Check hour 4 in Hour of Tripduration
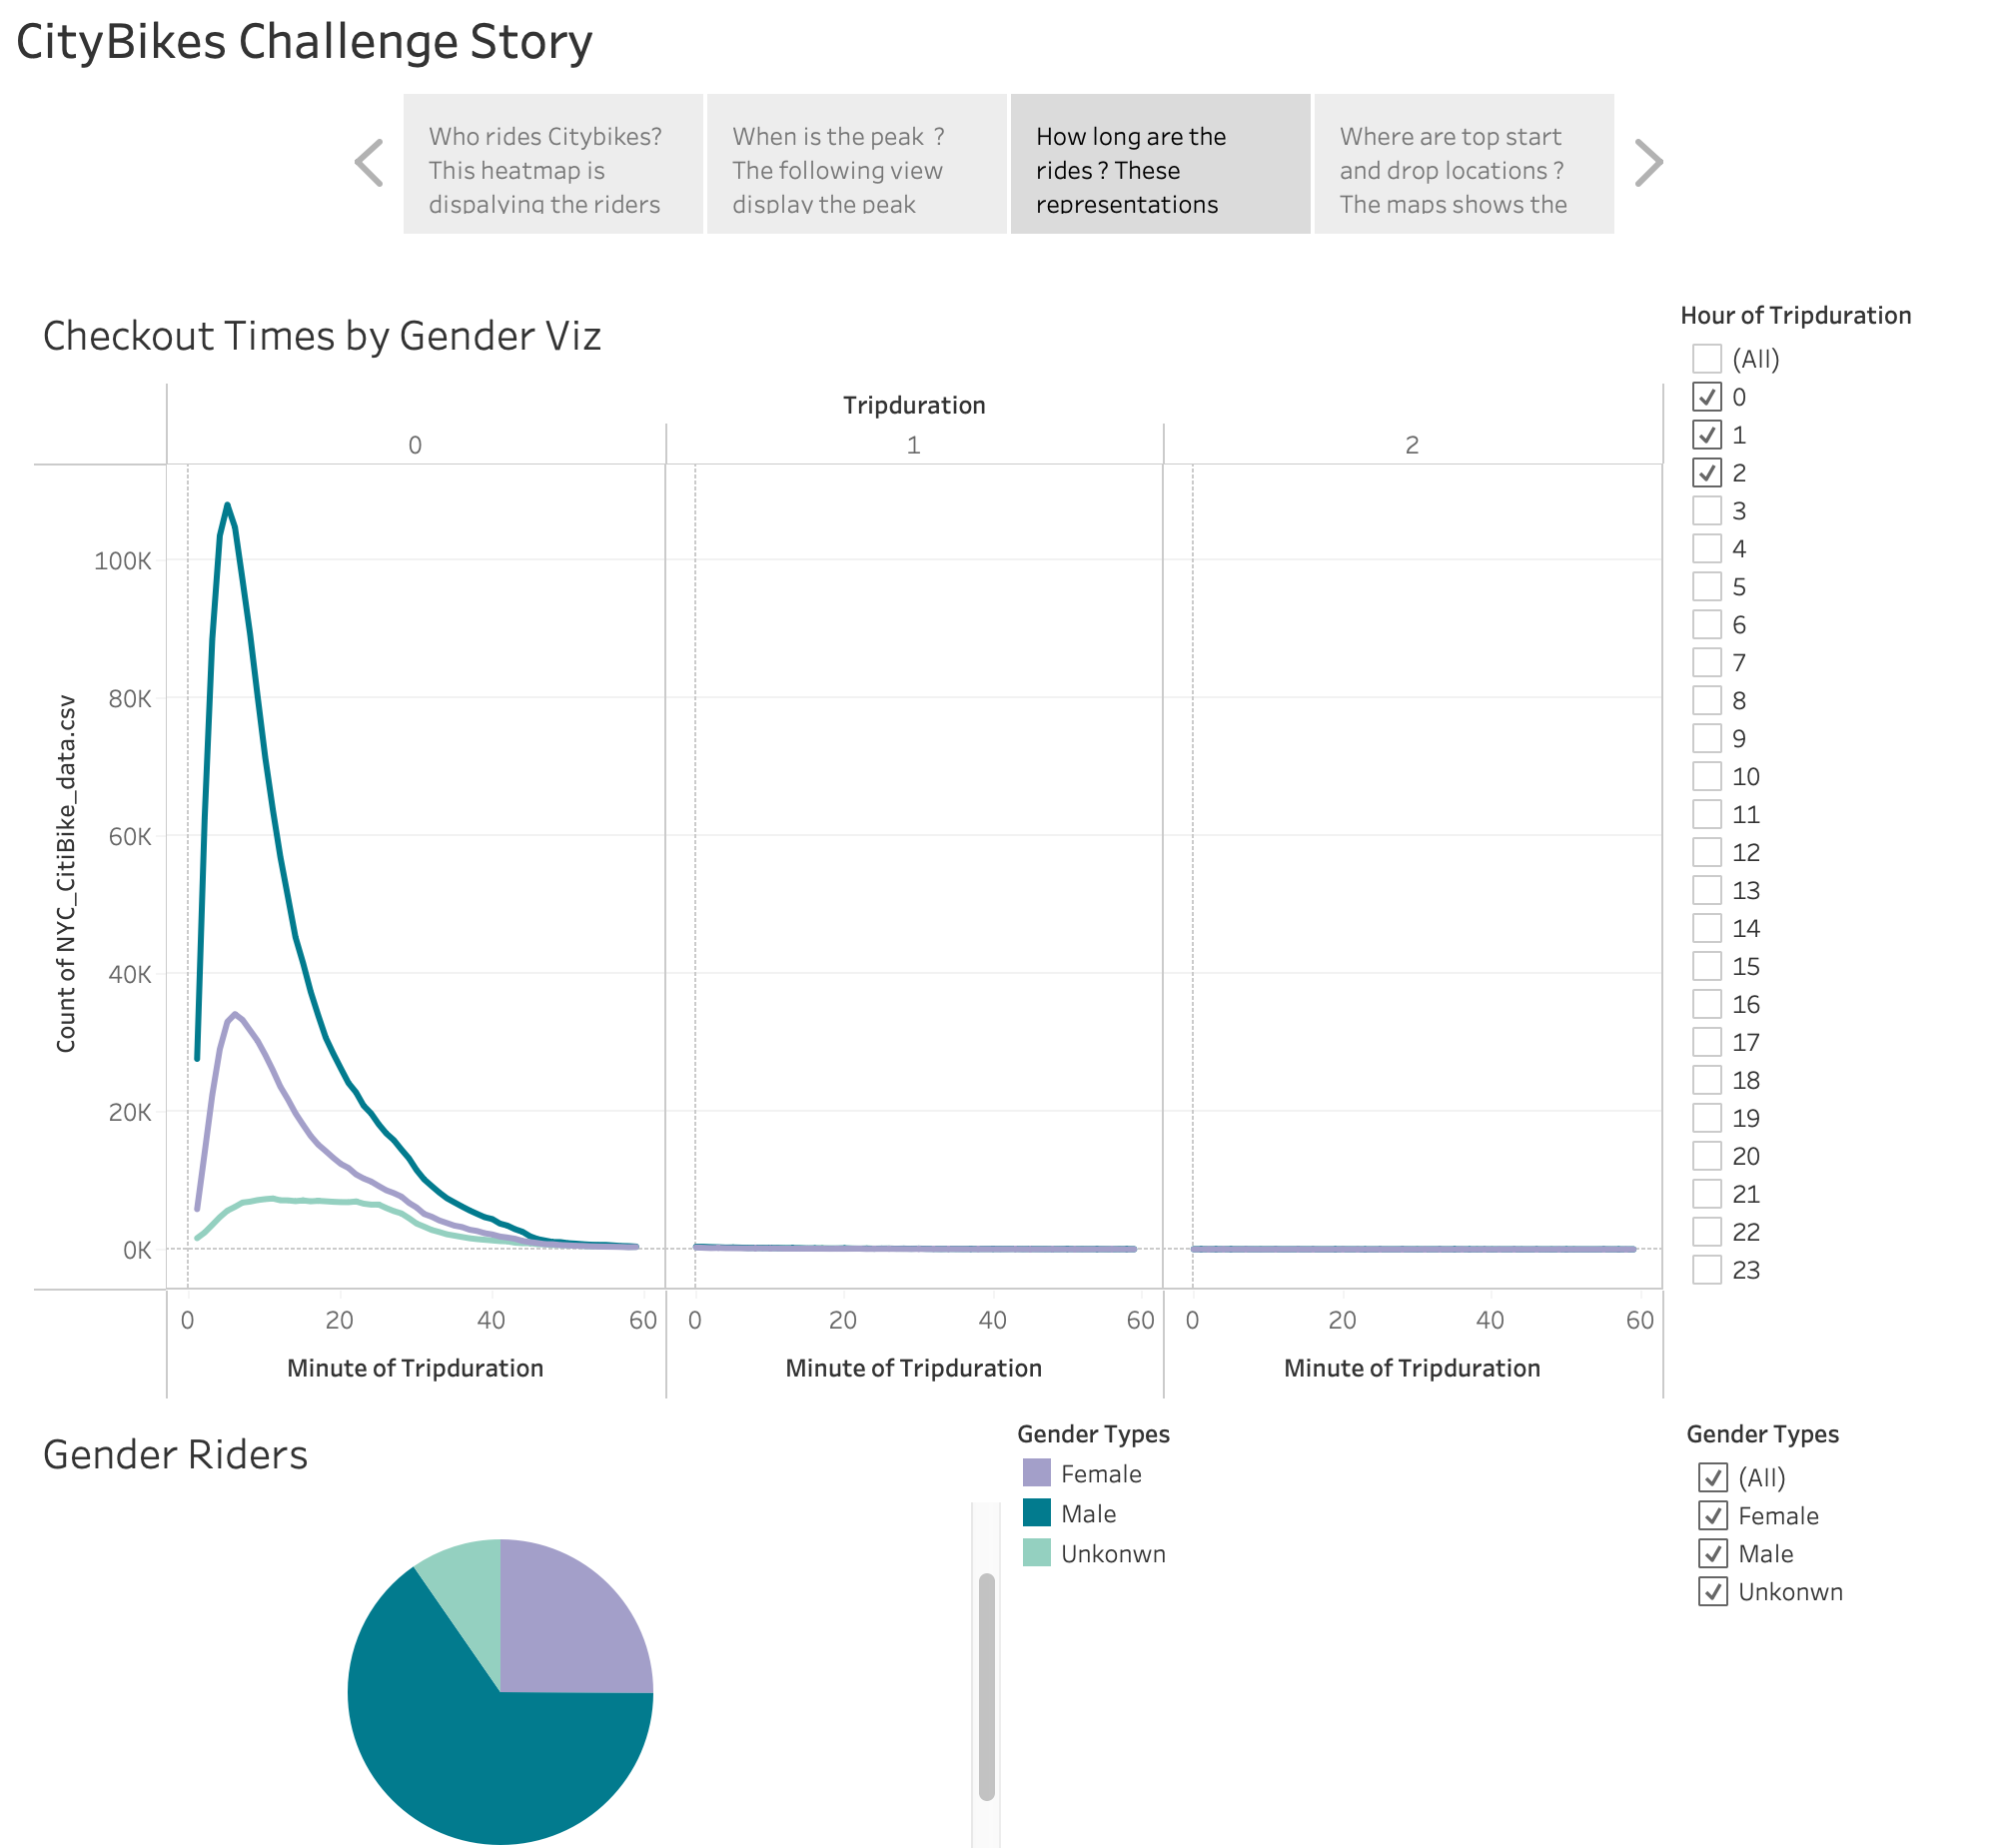The image size is (1996, 1848). 1707,548
